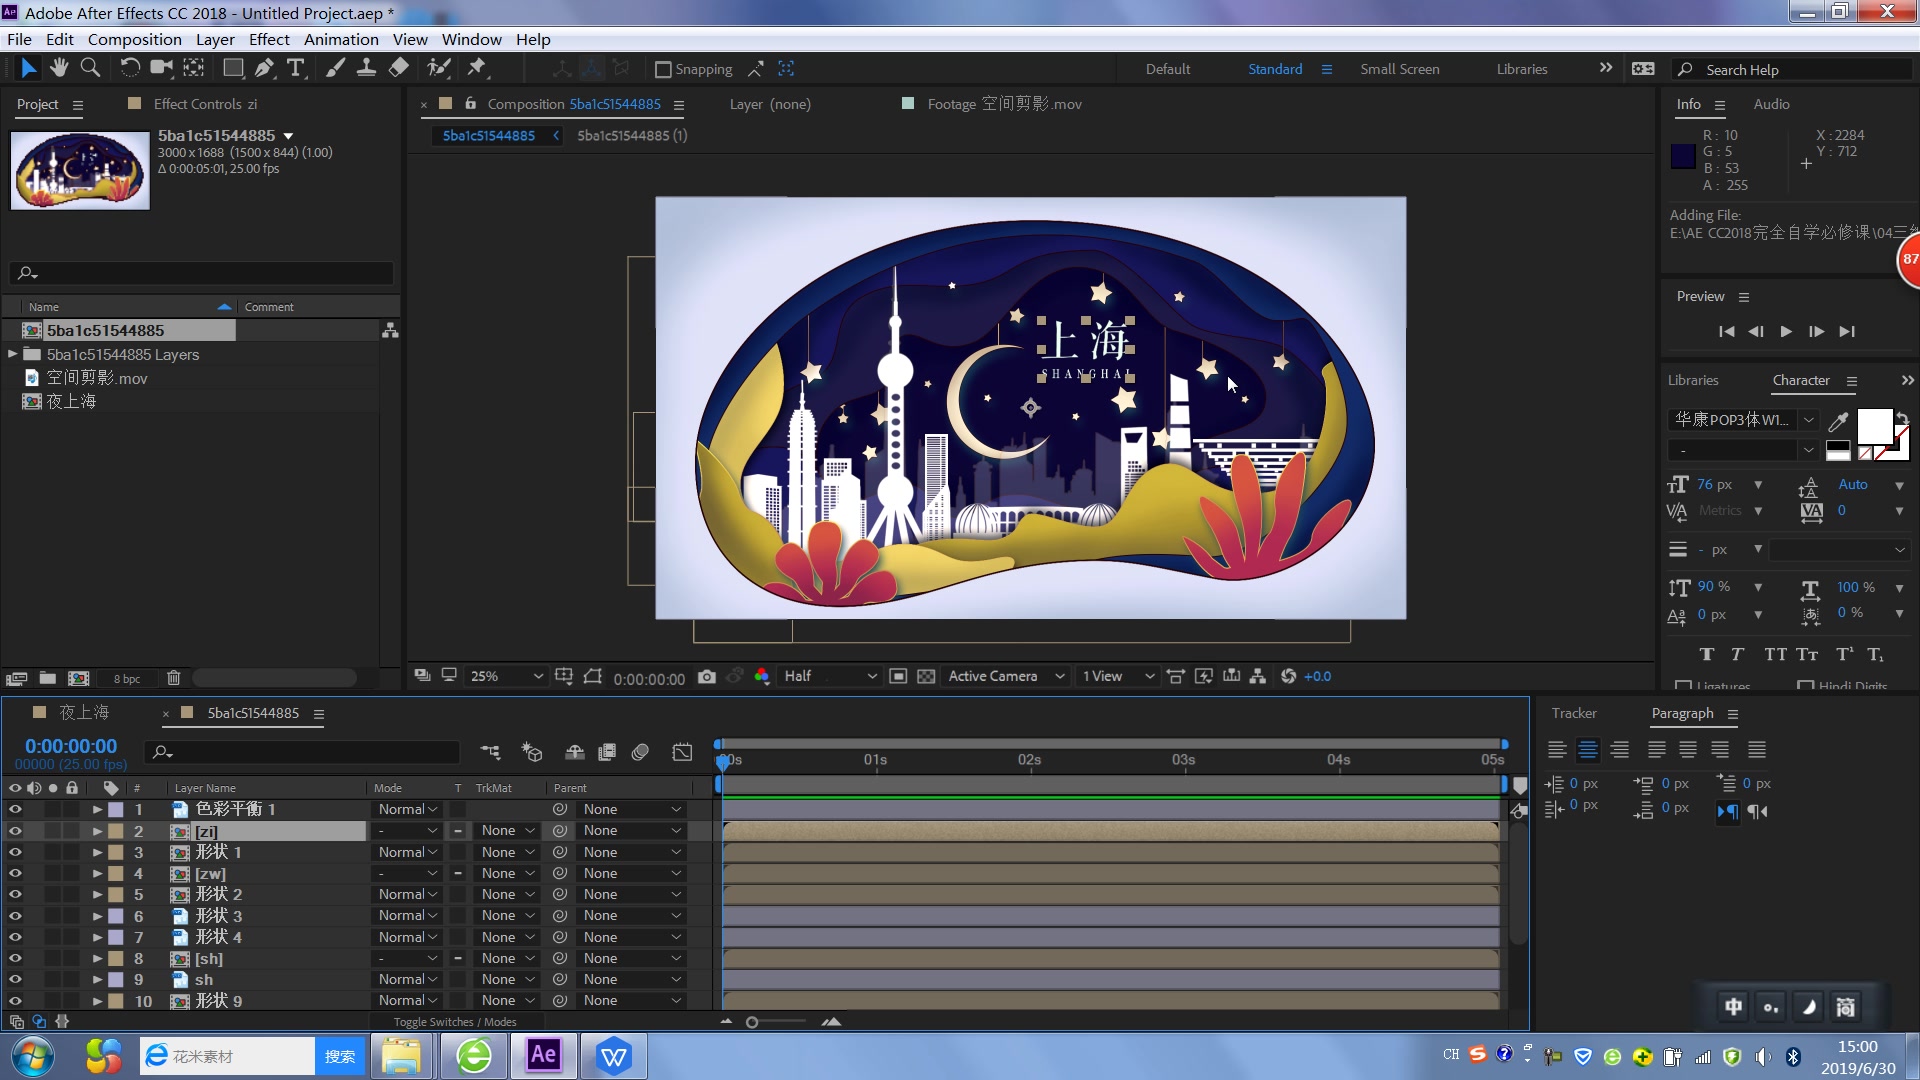Click the RAM Preview play button
Screen dimensions: 1920x1080
point(1787,331)
